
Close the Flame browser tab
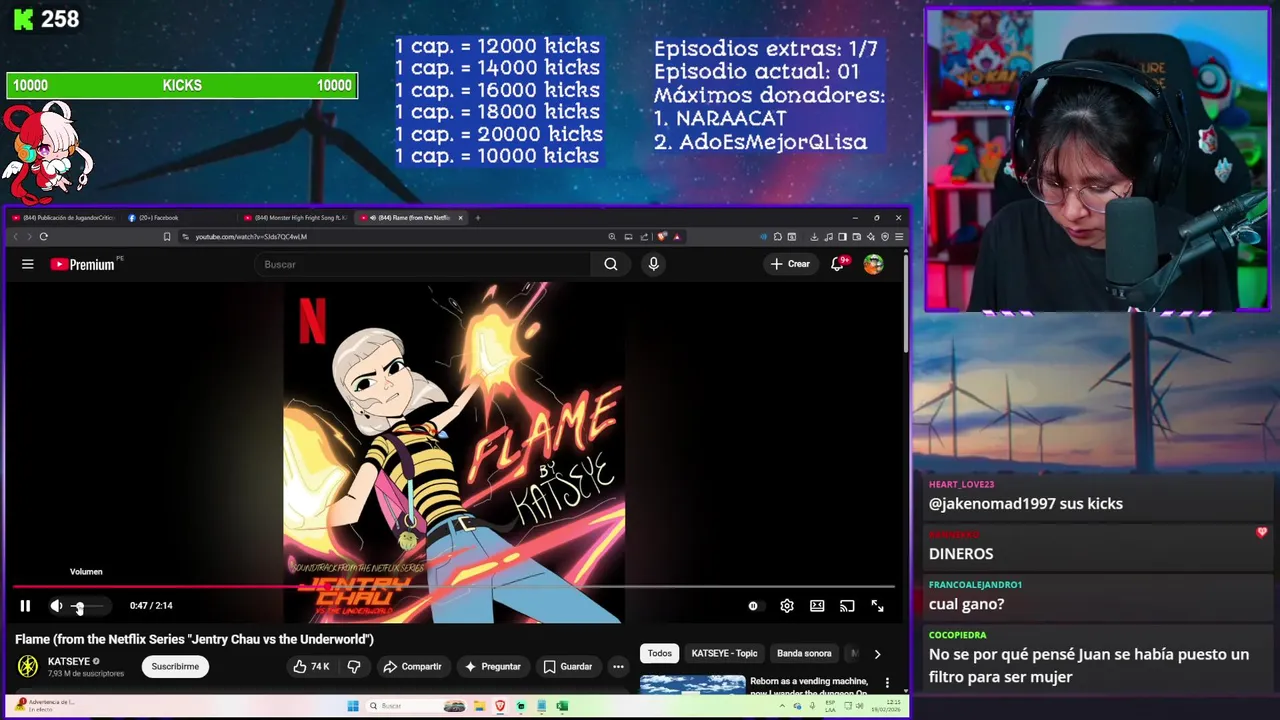pos(460,217)
